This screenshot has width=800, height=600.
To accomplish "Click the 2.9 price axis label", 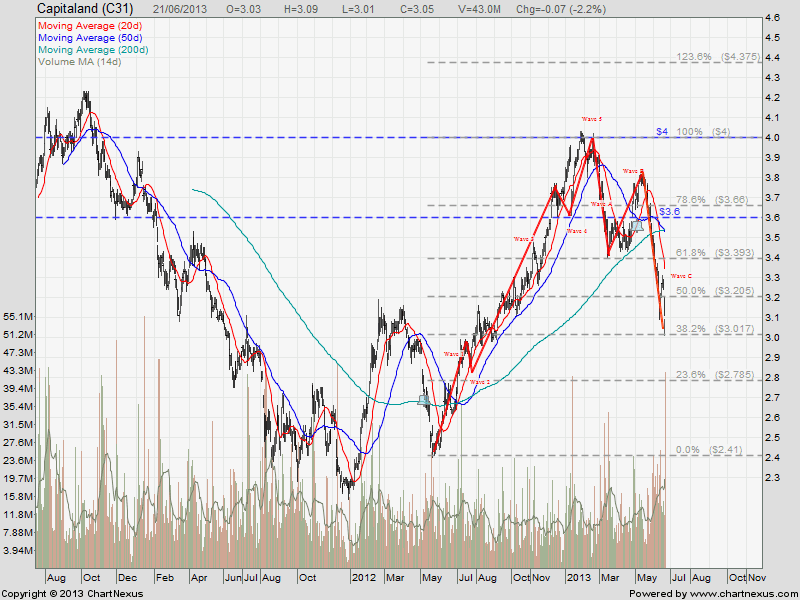I will tap(772, 358).
